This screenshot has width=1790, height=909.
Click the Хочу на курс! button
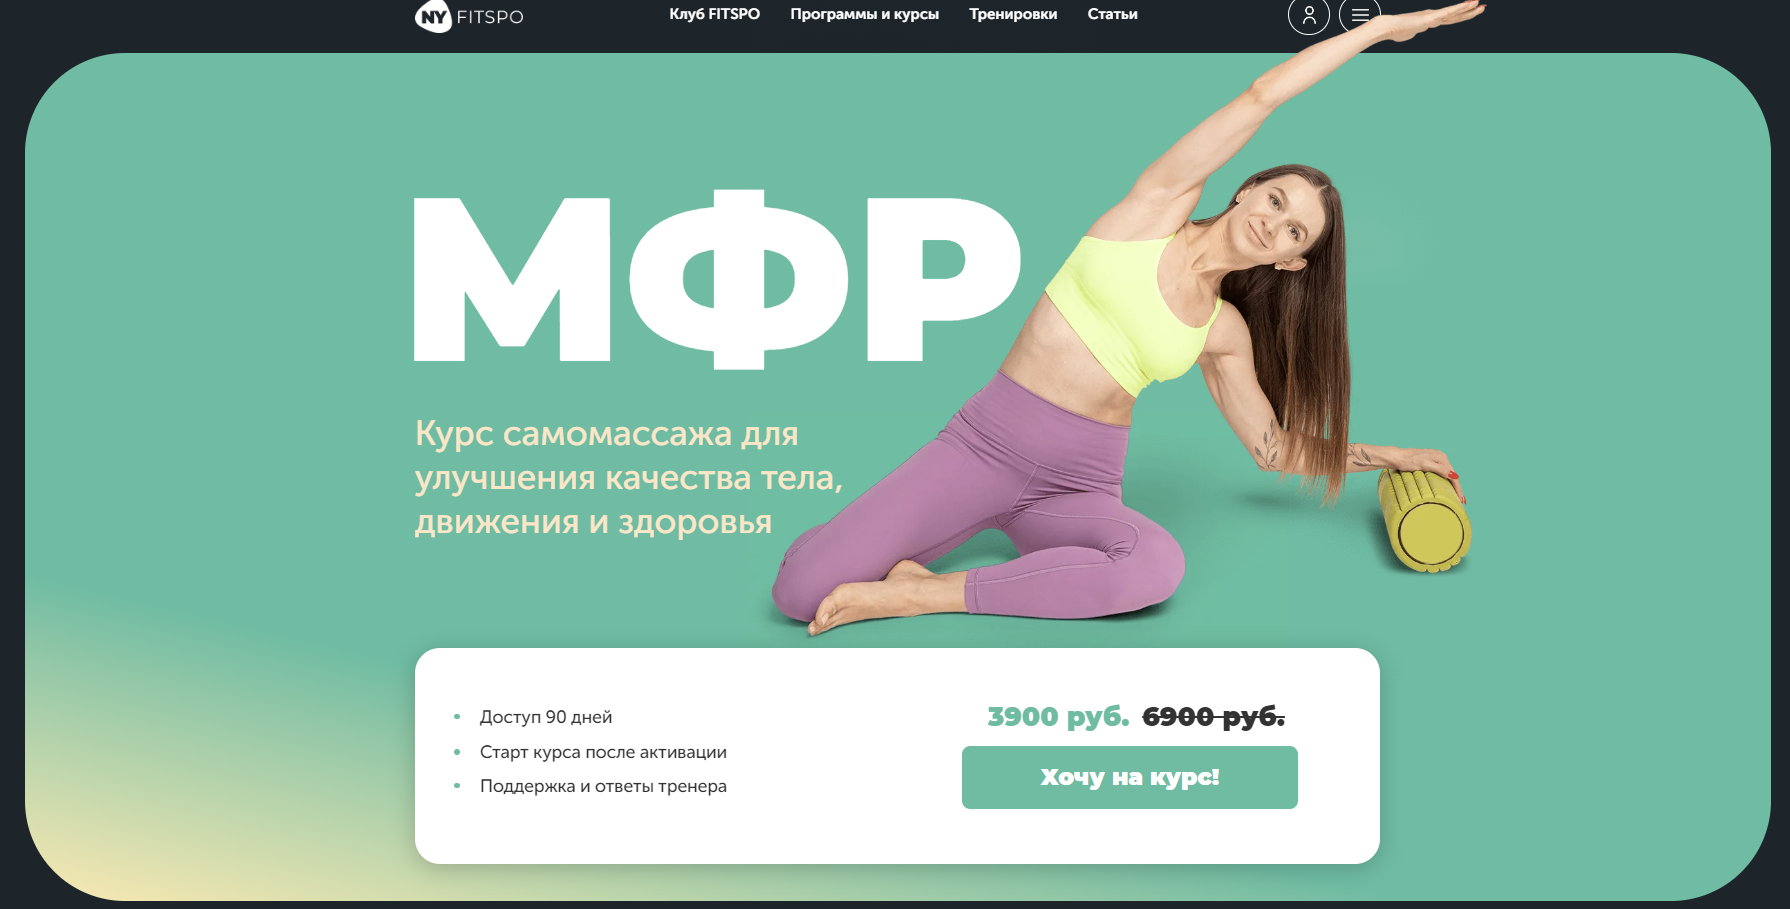[x=1129, y=777]
